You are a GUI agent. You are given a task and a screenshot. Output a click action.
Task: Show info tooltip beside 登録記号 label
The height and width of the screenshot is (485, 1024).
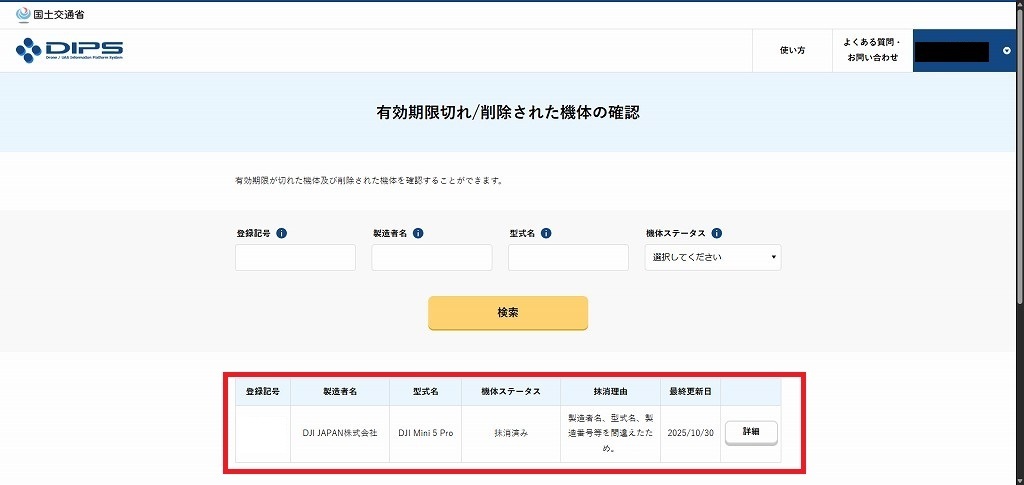pos(282,233)
